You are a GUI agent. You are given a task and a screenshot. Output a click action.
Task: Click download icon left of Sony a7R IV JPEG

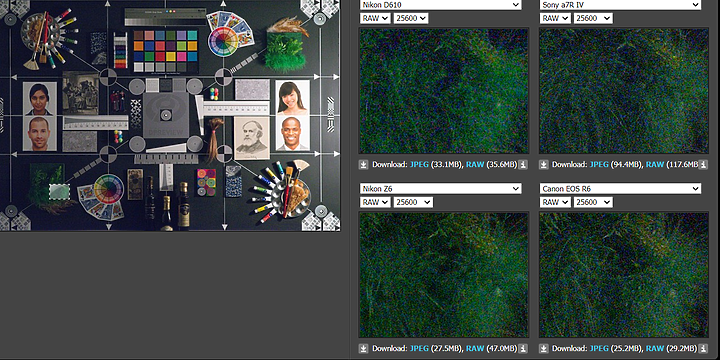(x=543, y=164)
